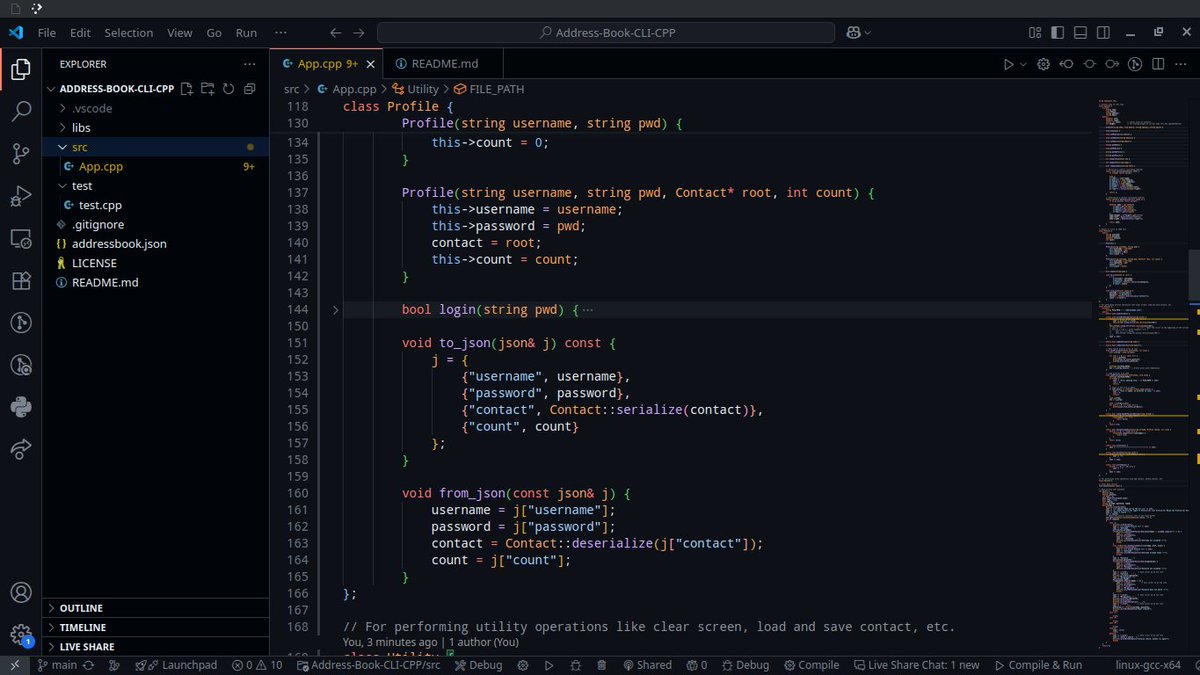Viewport: 1200px width, 675px height.
Task: Click Live Share Chat in status bar
Action: [916, 665]
